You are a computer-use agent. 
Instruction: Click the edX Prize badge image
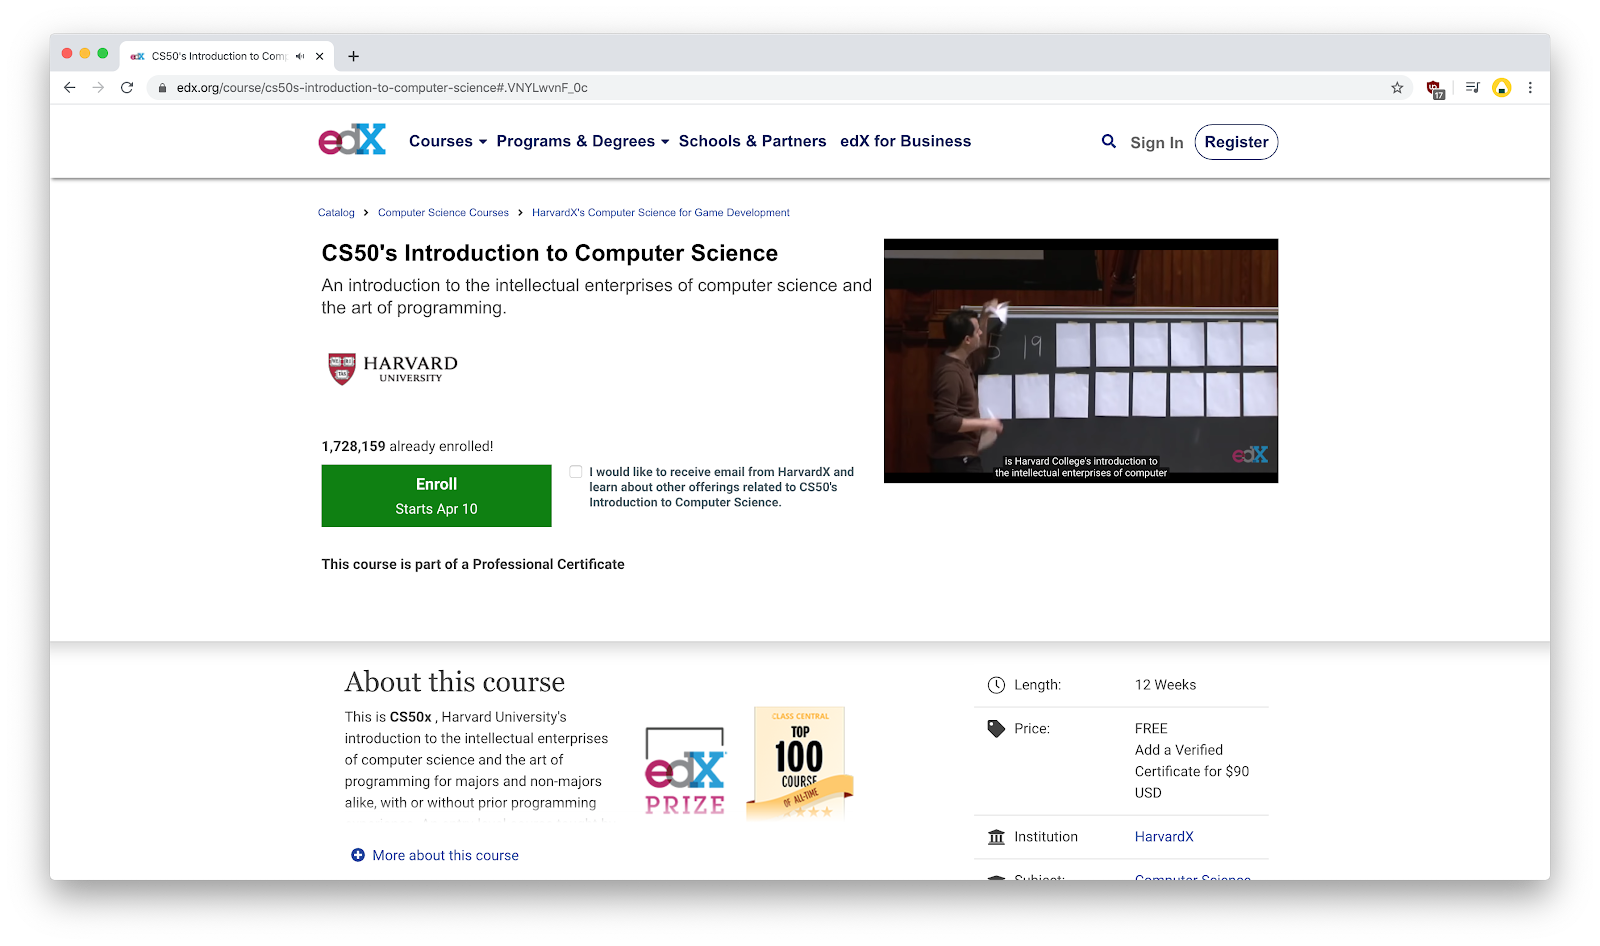(685, 770)
